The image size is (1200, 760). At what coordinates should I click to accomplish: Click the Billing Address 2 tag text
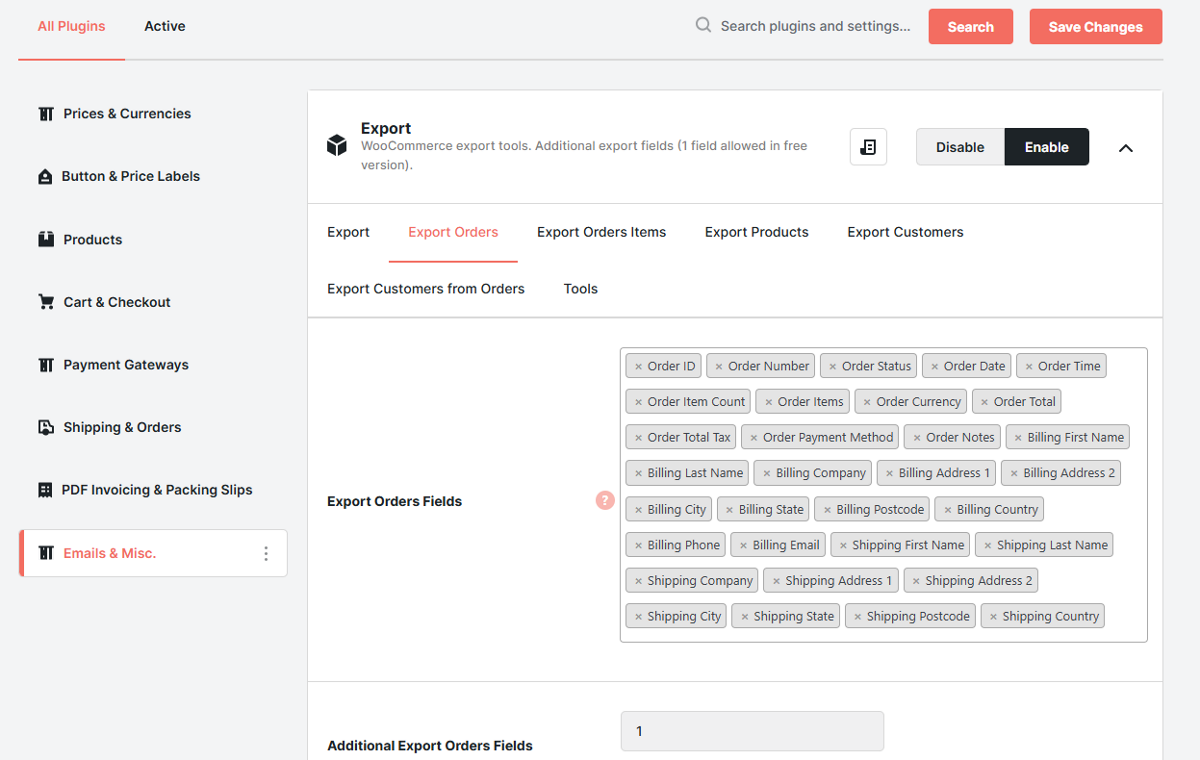point(1069,473)
